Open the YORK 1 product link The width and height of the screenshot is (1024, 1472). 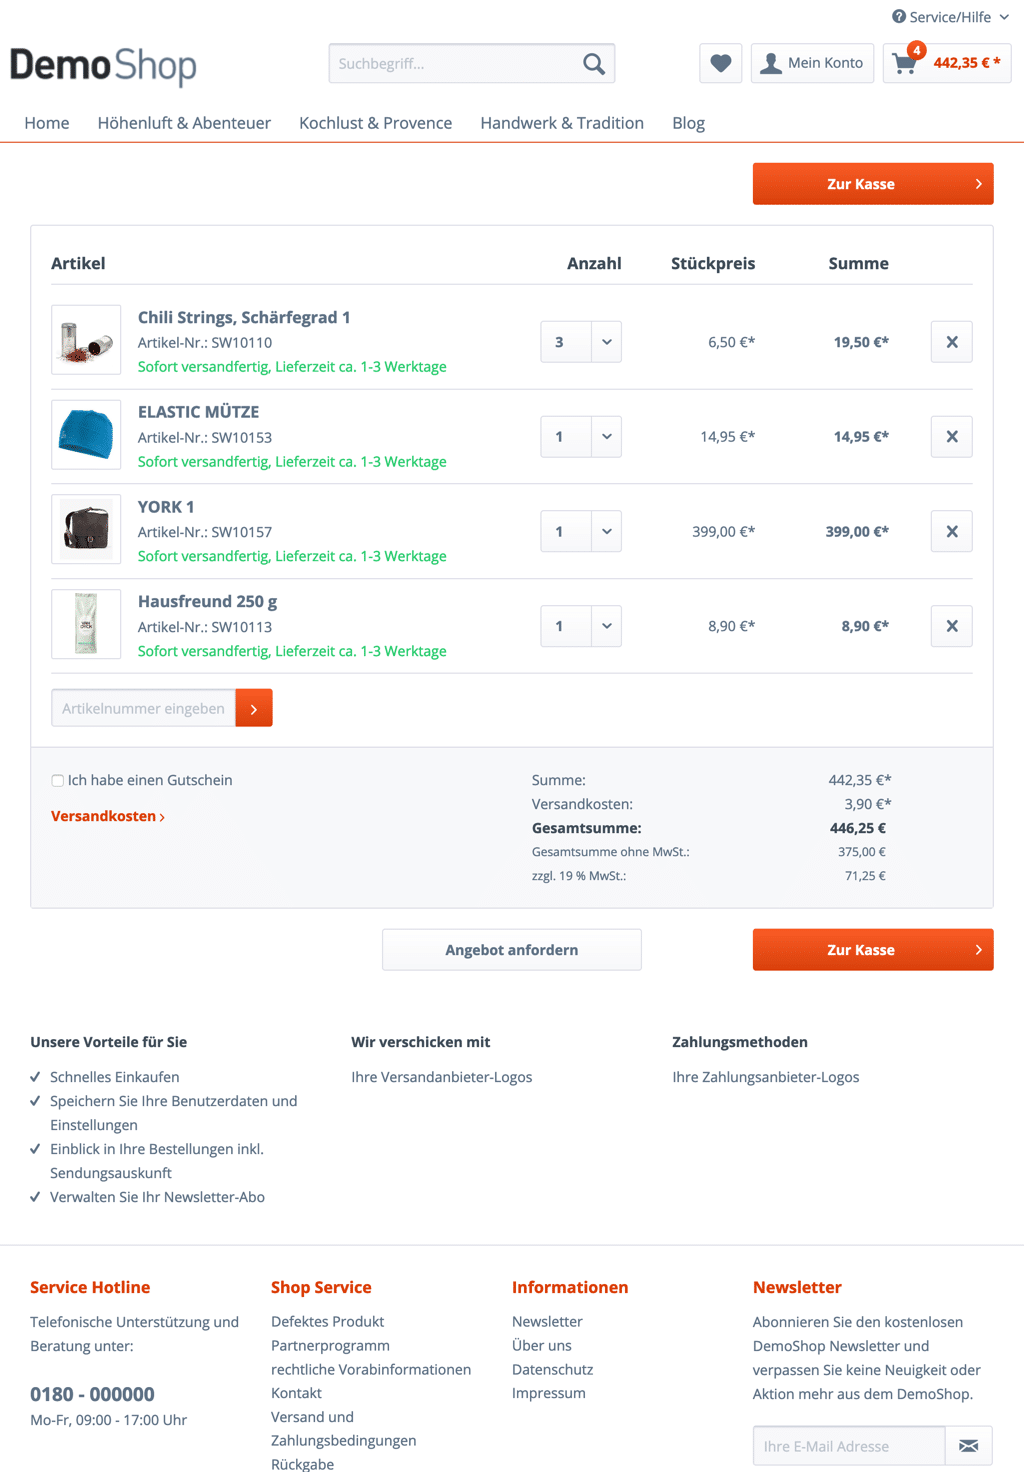point(166,507)
